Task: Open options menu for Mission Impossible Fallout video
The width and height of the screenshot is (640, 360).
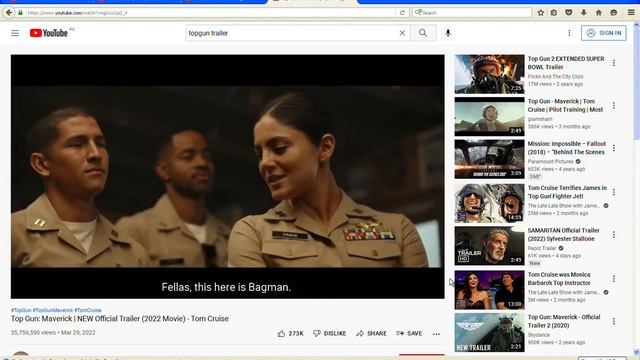Action: (613, 148)
